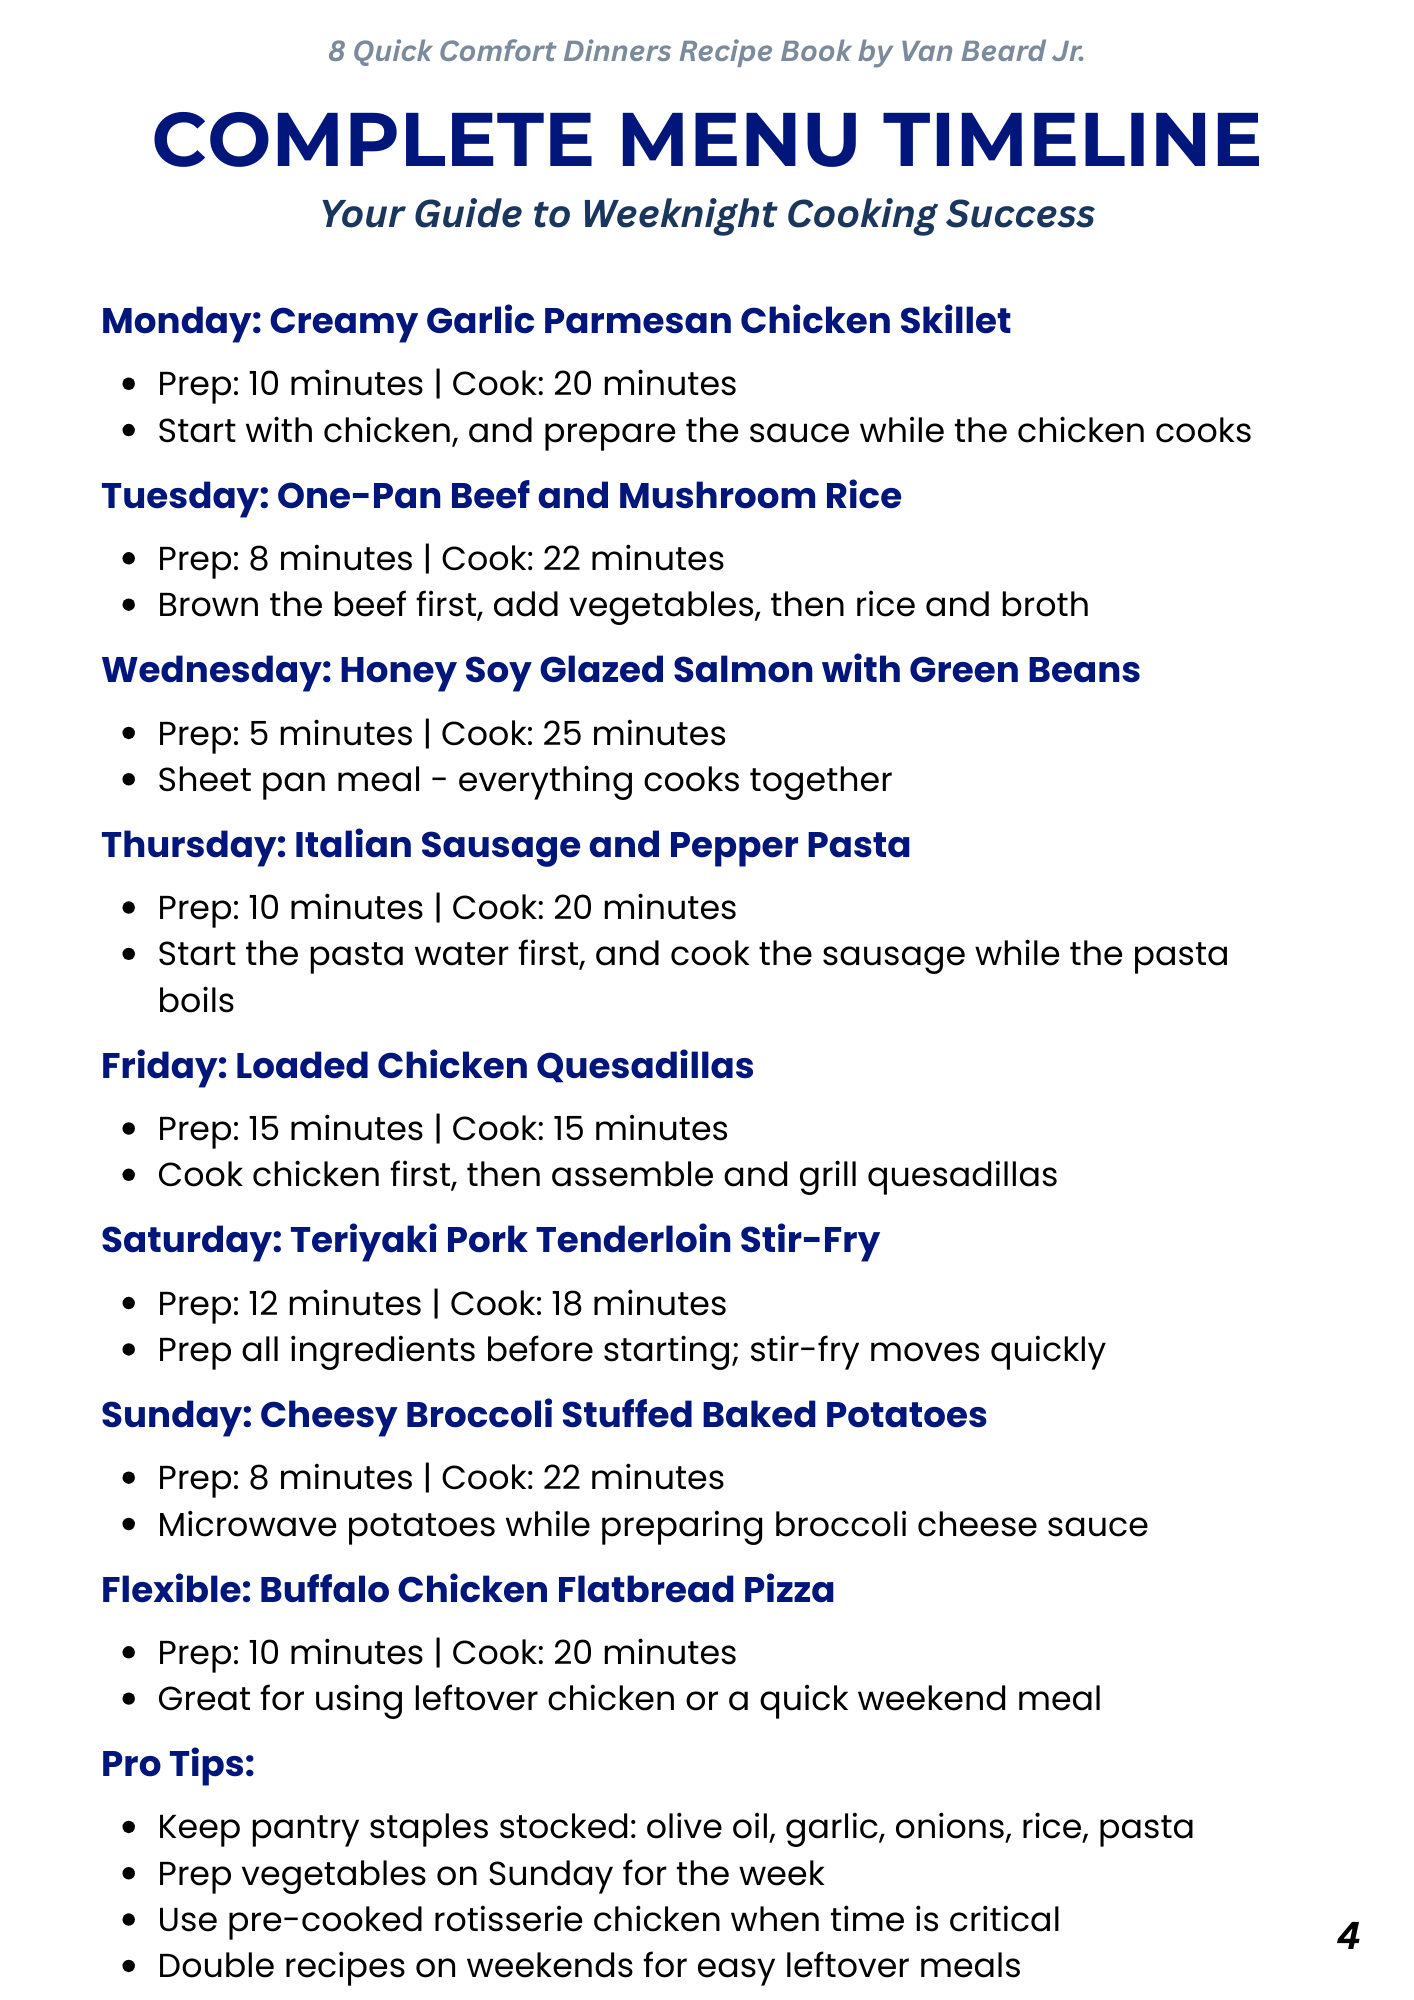Click the Thursday Italian Sausage Pasta heading
This screenshot has width=1414, height=2000.
[506, 845]
